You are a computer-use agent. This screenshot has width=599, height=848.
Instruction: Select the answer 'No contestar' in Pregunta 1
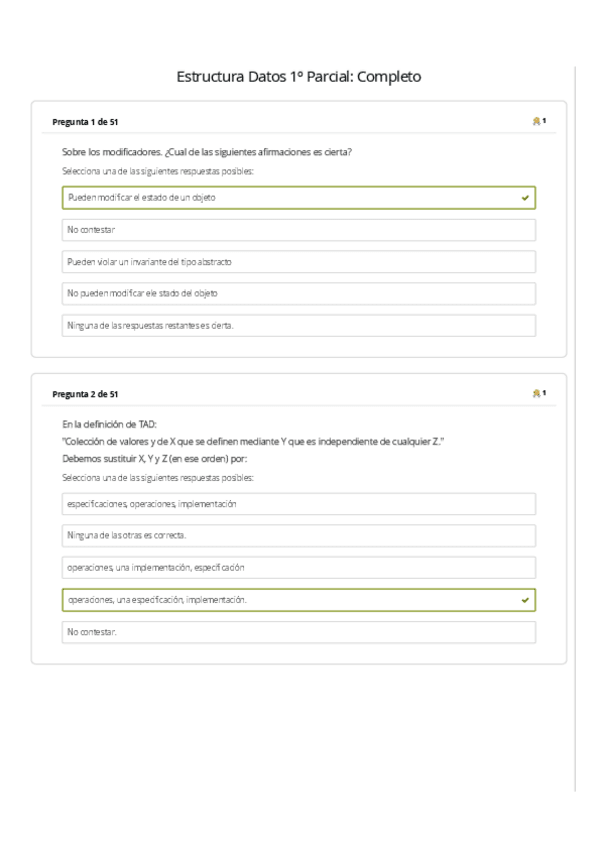(x=297, y=230)
